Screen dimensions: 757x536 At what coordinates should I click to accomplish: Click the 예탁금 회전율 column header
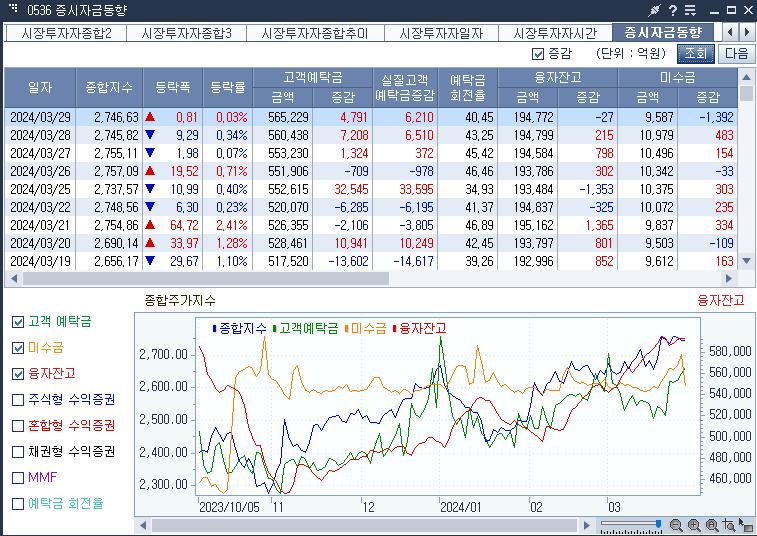pyautogui.click(x=467, y=87)
